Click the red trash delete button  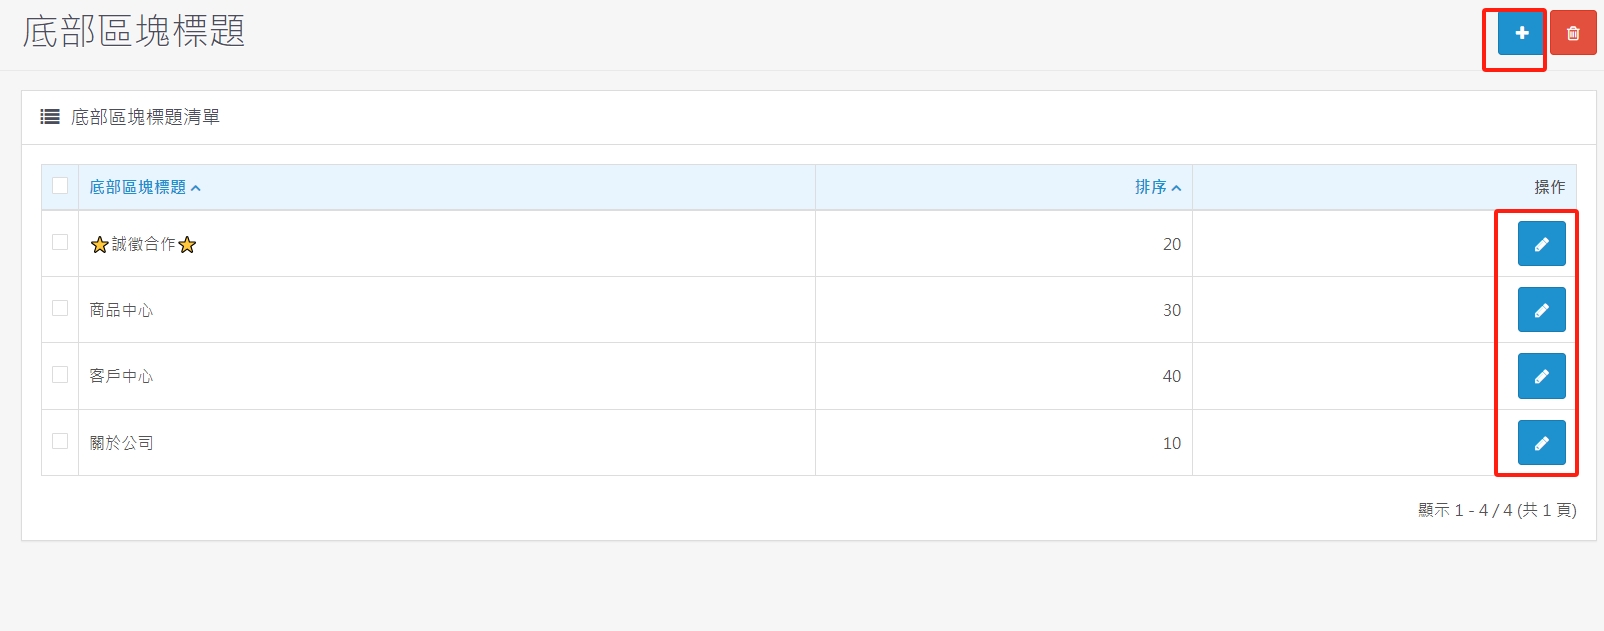point(1573,33)
